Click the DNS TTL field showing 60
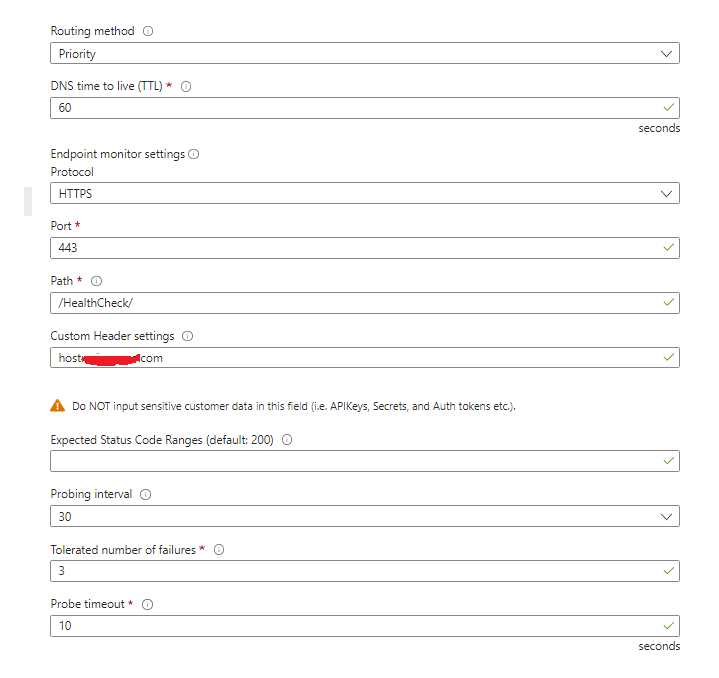Viewport: 719px width, 678px height. pos(365,108)
